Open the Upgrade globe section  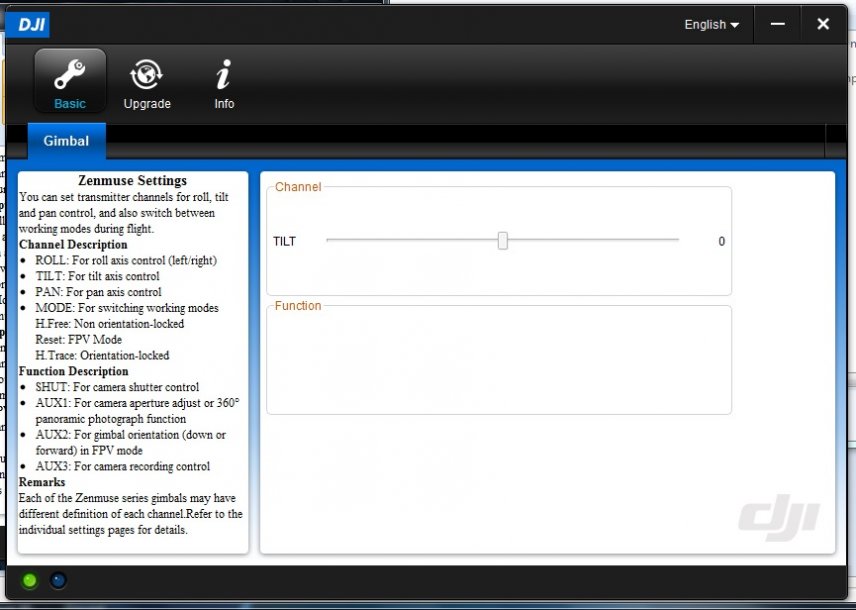(x=147, y=84)
